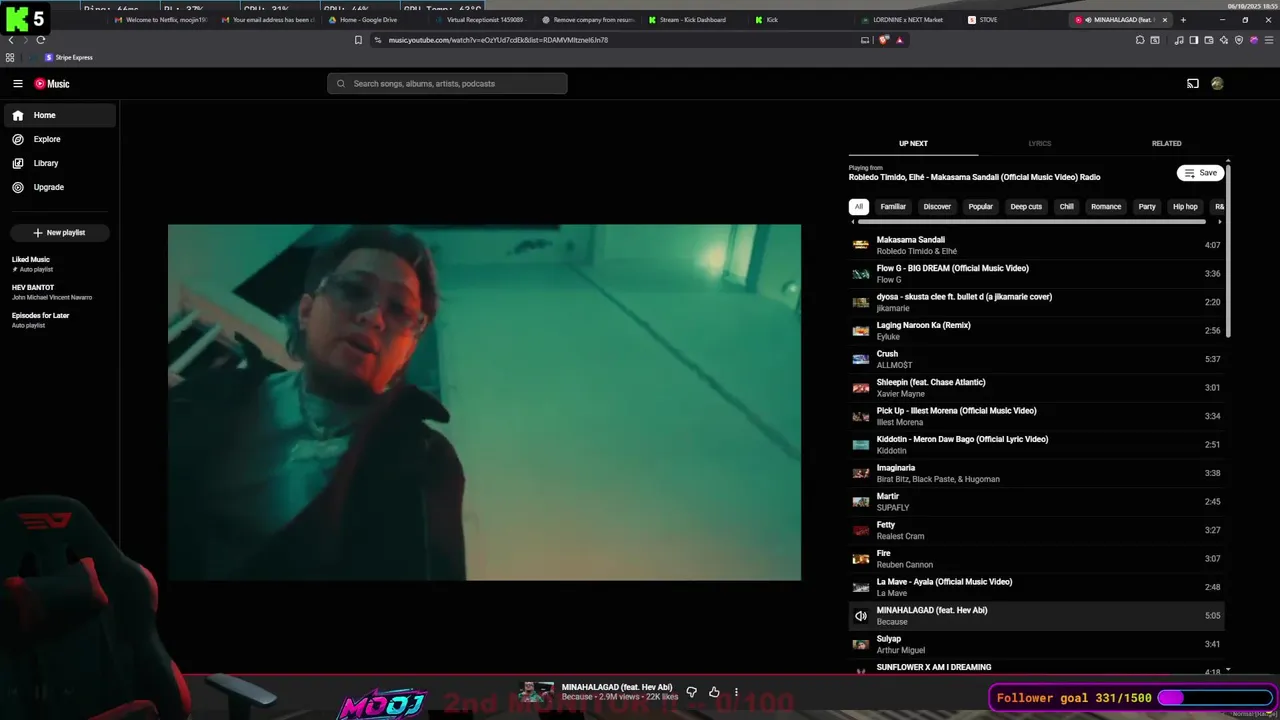1280x720 pixels.
Task: Click the playing music video
Action: 484,402
